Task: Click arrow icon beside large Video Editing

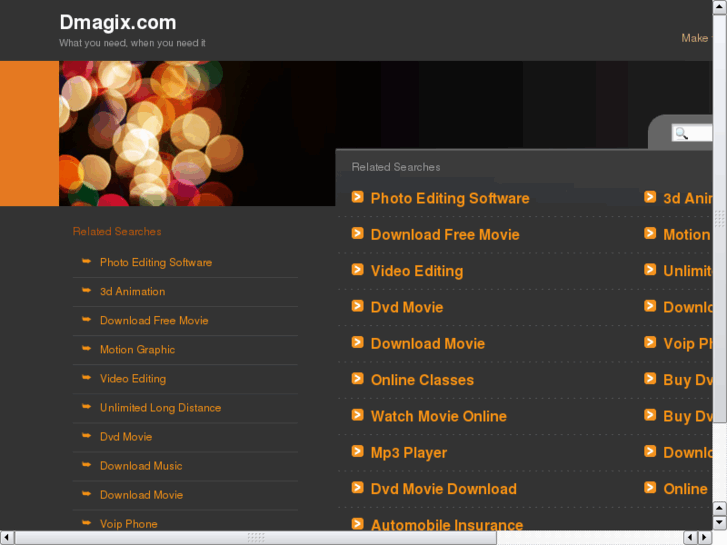Action: pyautogui.click(x=357, y=269)
